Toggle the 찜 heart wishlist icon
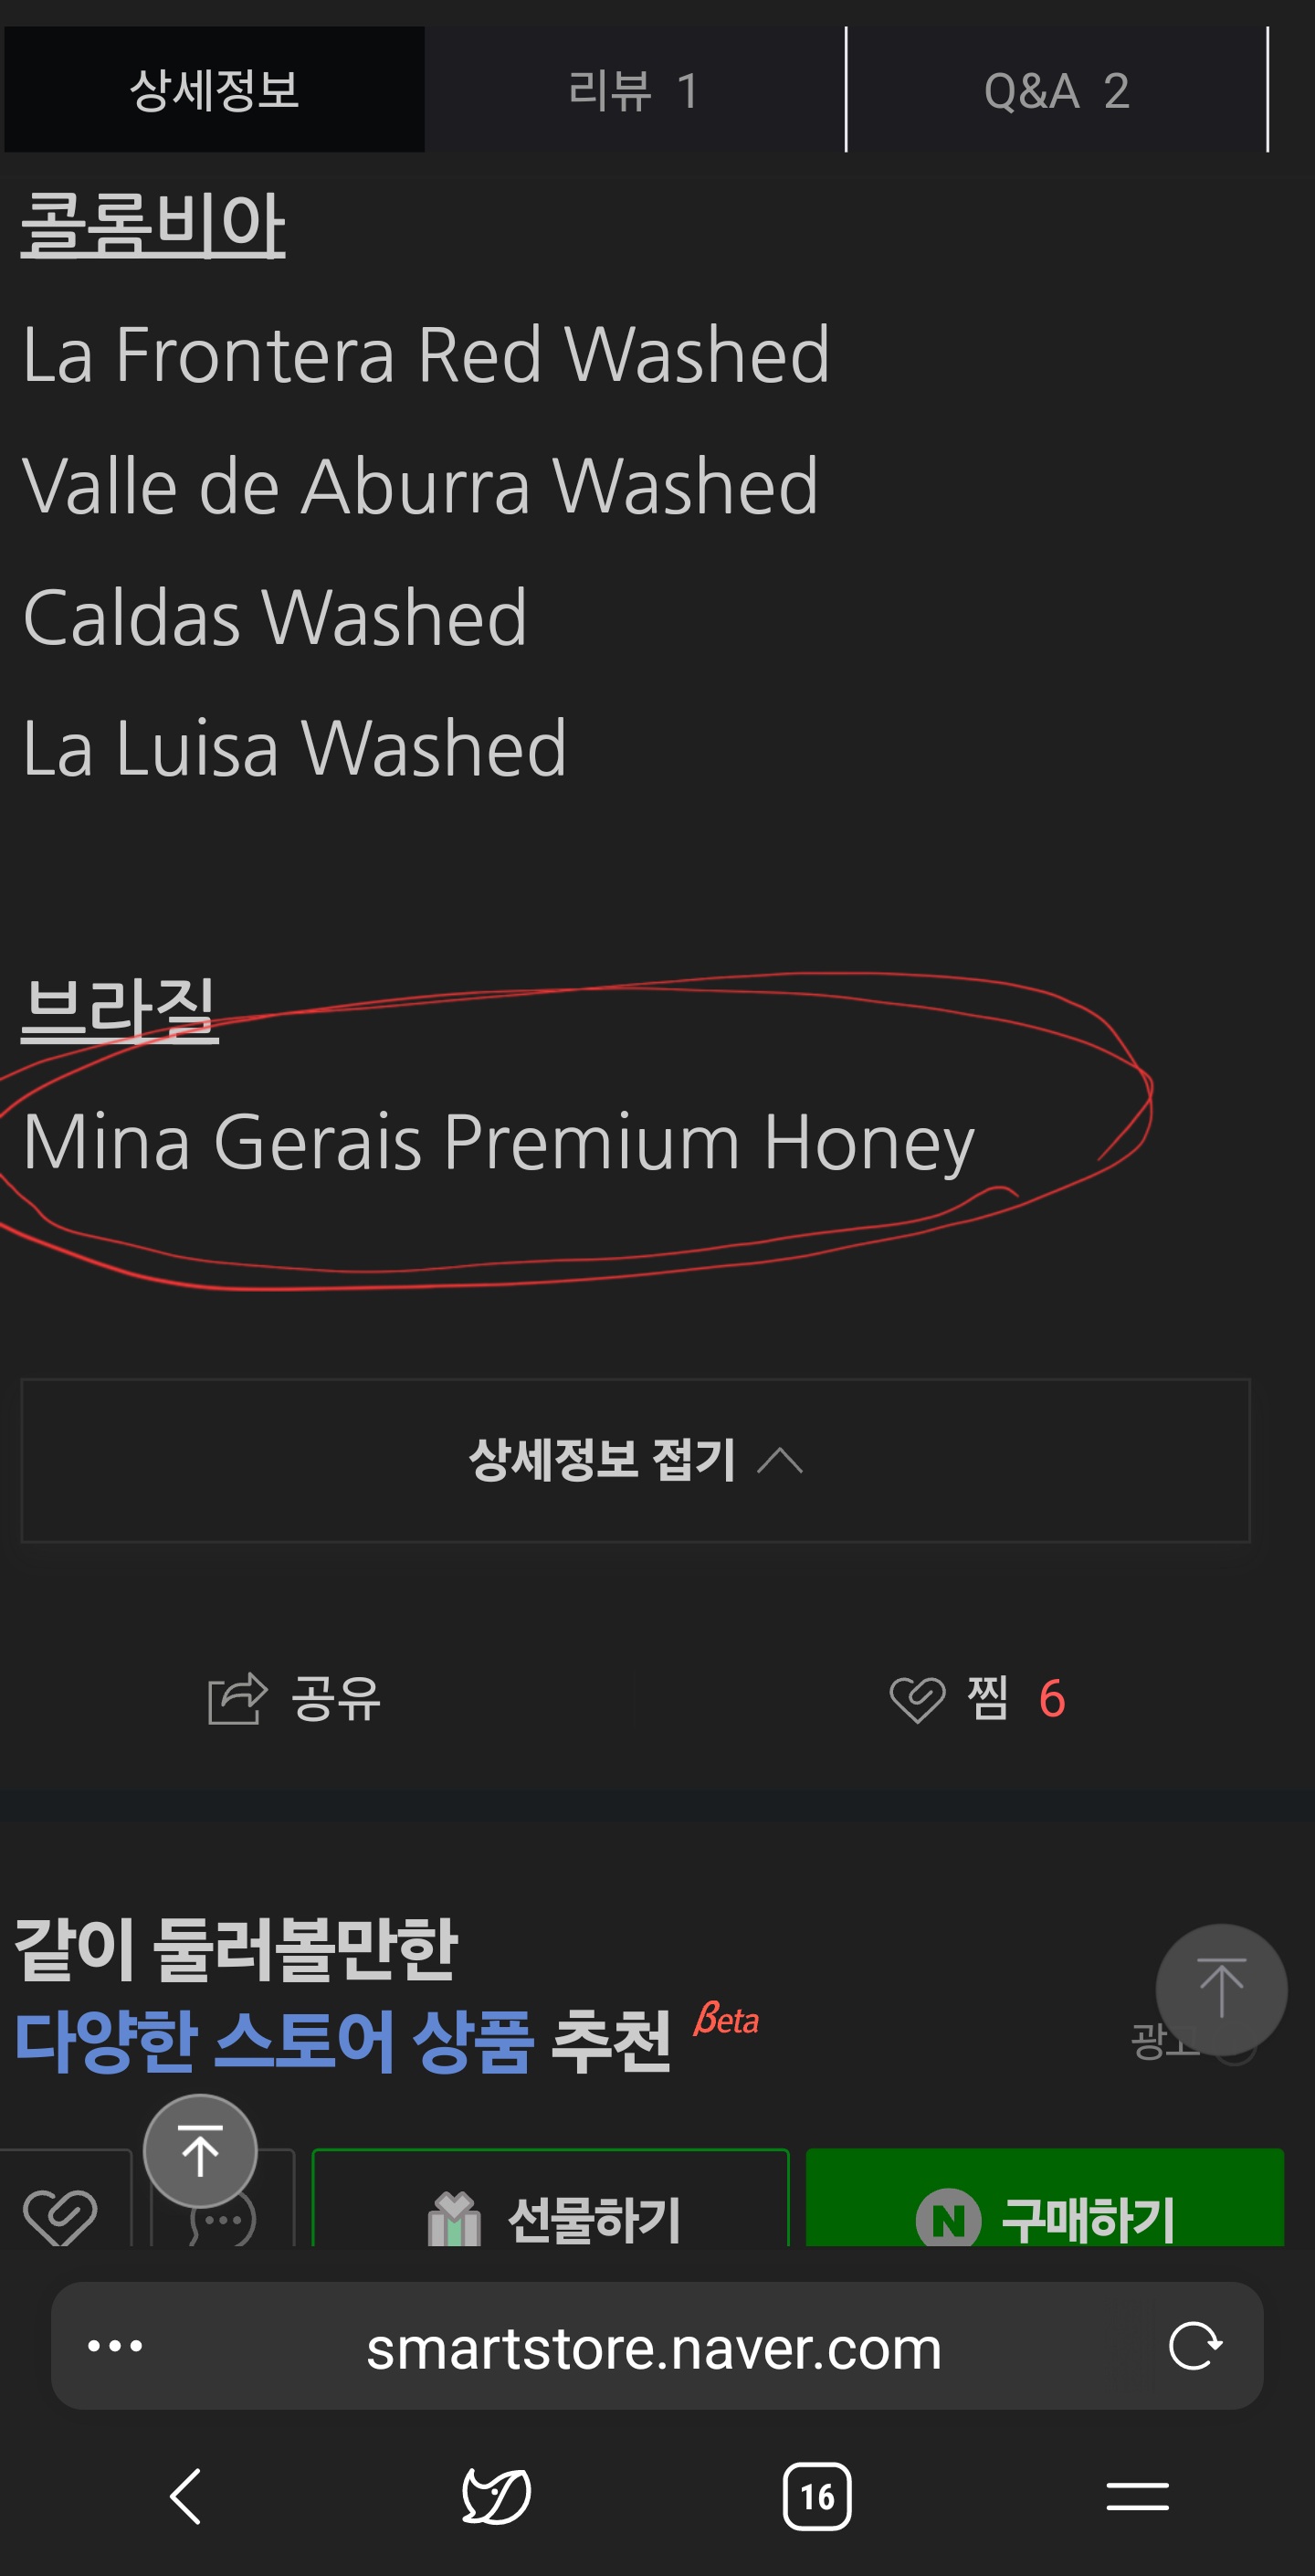Viewport: 1315px width, 2576px height. click(x=917, y=1699)
